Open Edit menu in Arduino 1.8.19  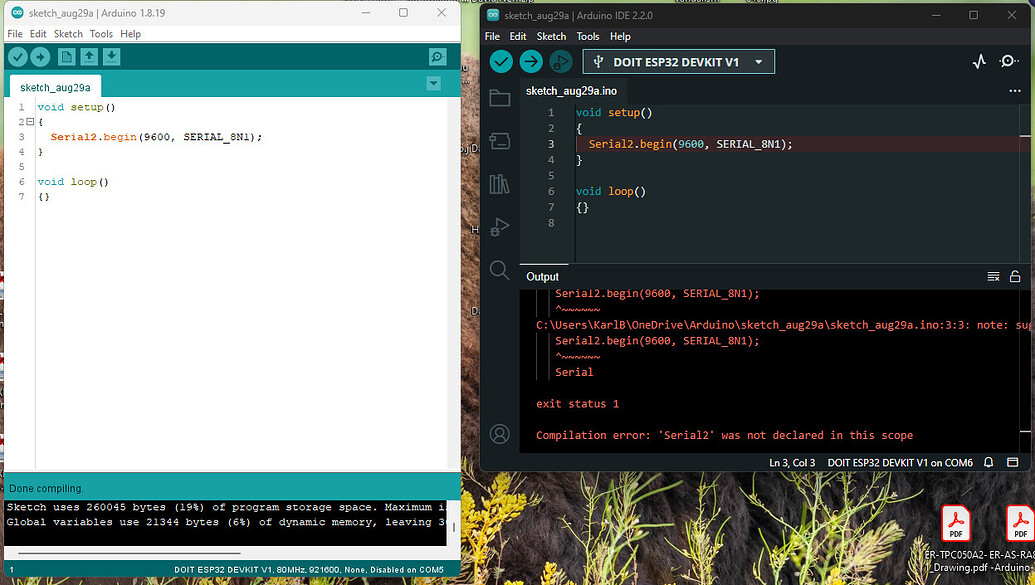click(38, 34)
